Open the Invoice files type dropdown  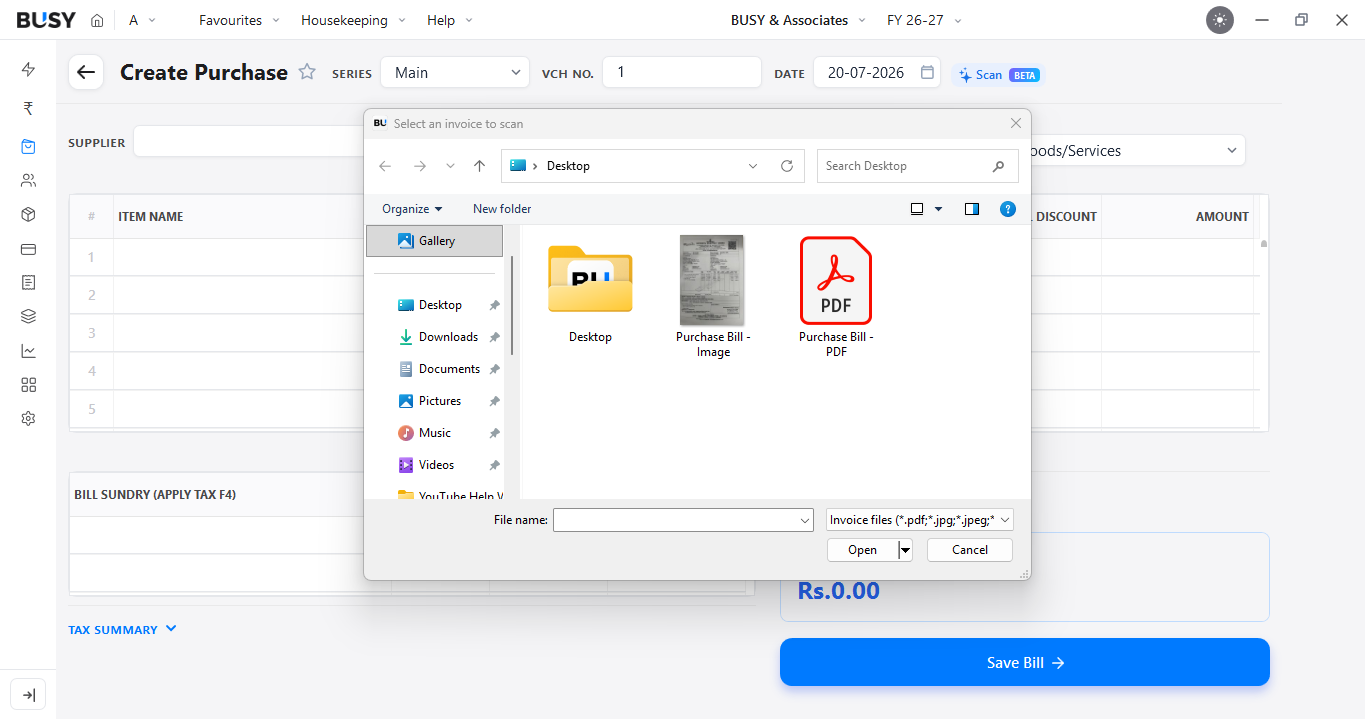tap(920, 520)
